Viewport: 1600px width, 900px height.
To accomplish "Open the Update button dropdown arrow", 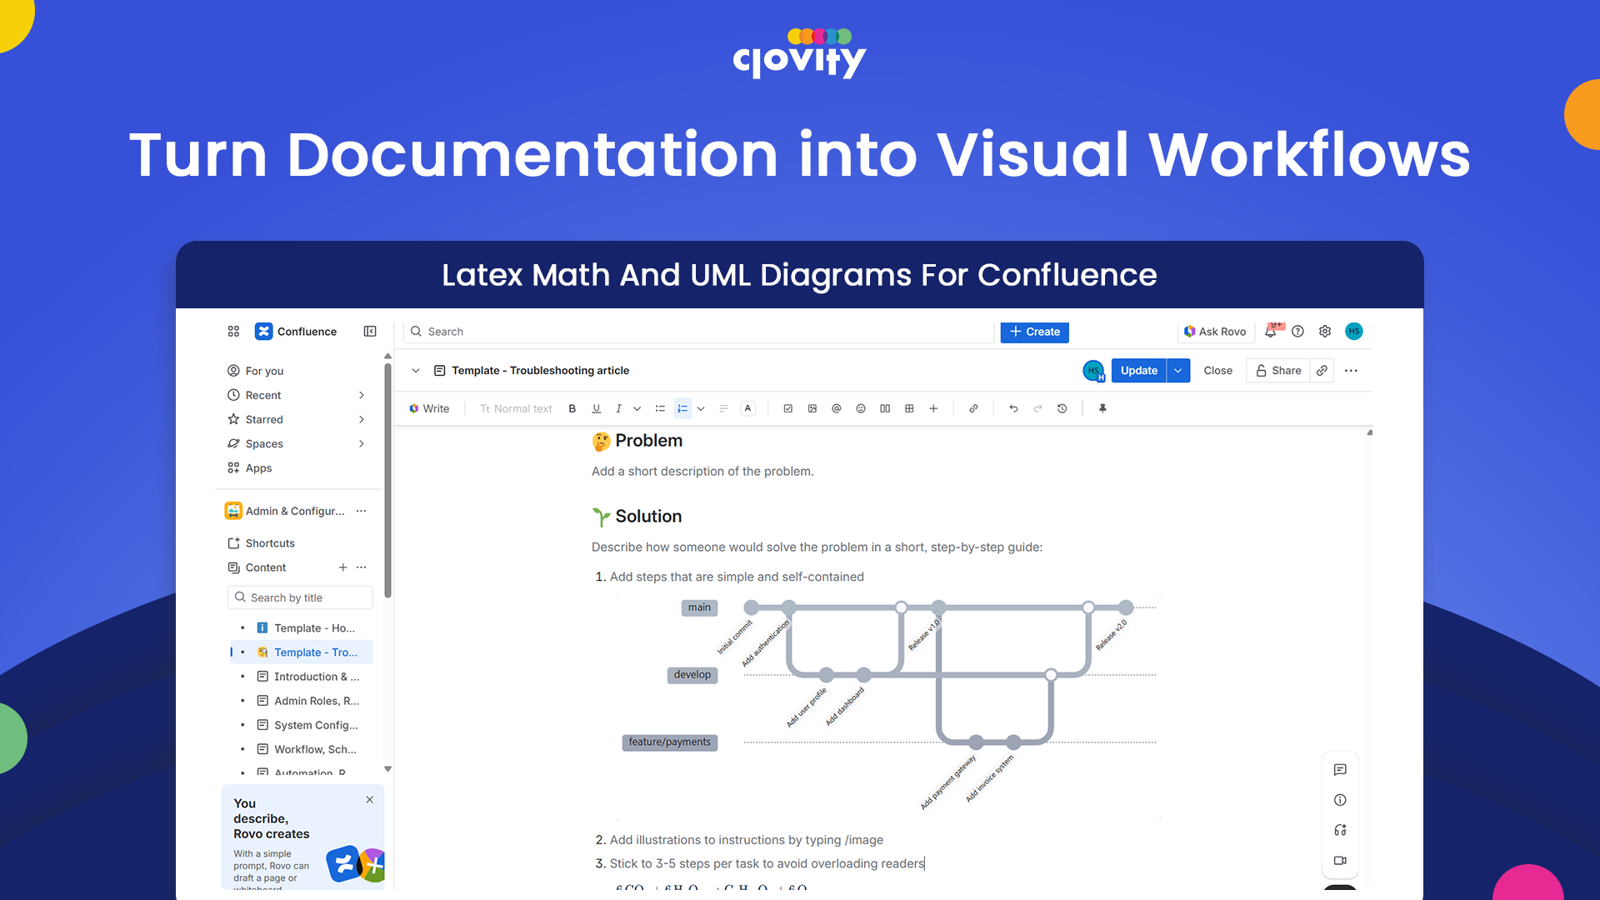I will [1178, 370].
